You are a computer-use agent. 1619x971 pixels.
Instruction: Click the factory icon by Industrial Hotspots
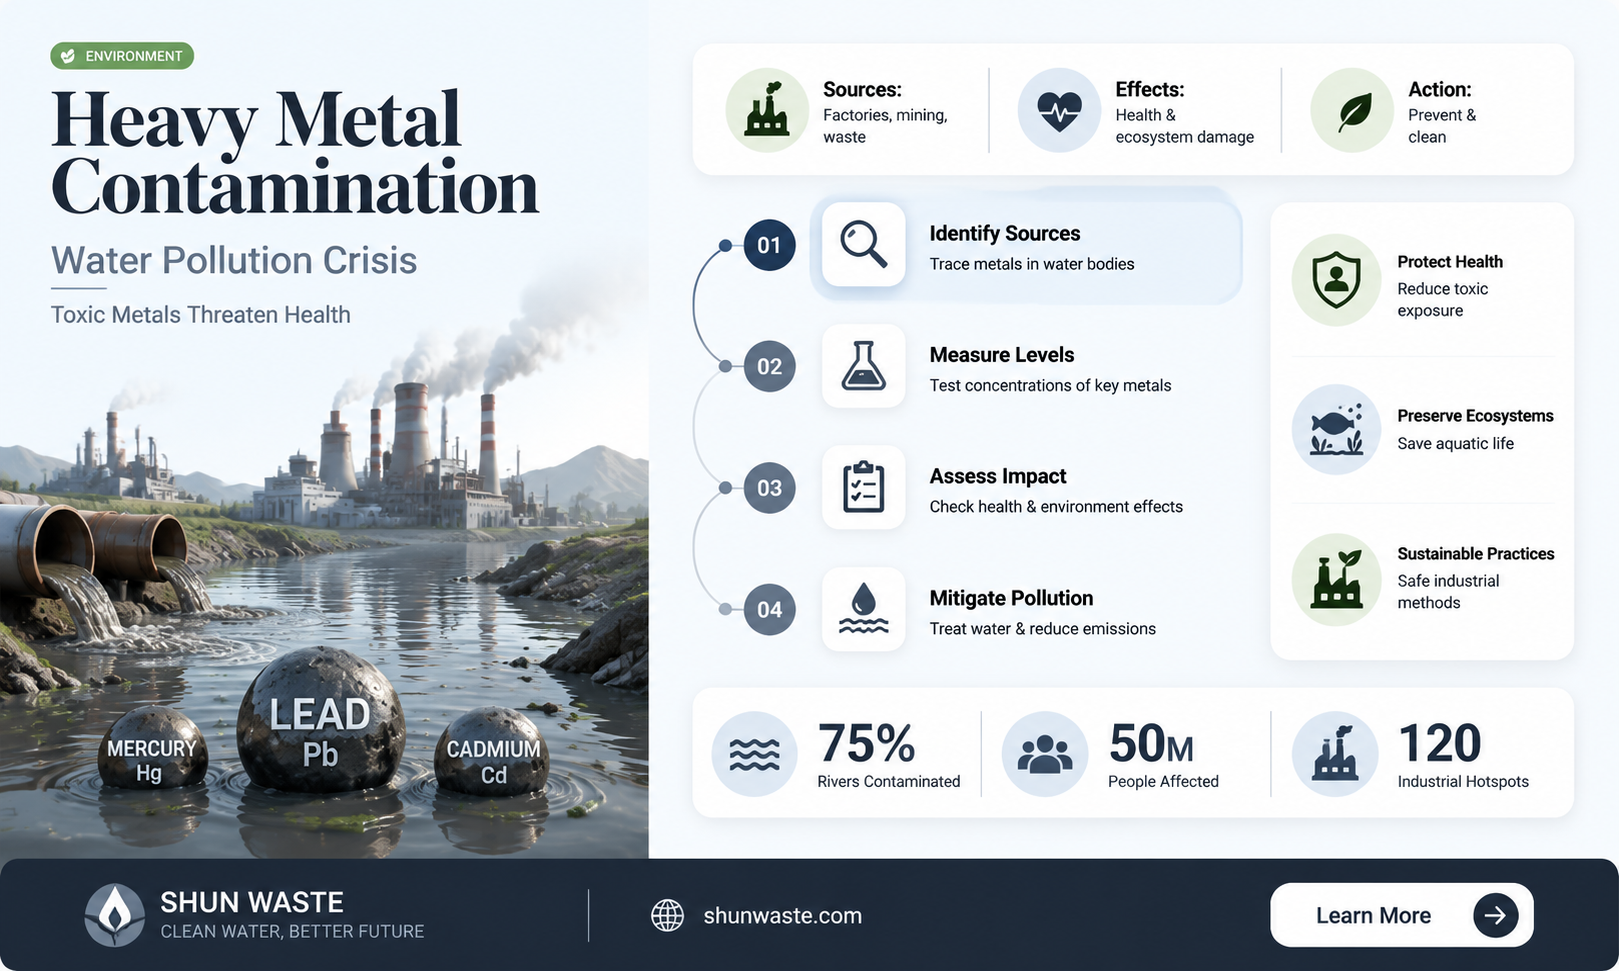(x=1335, y=753)
